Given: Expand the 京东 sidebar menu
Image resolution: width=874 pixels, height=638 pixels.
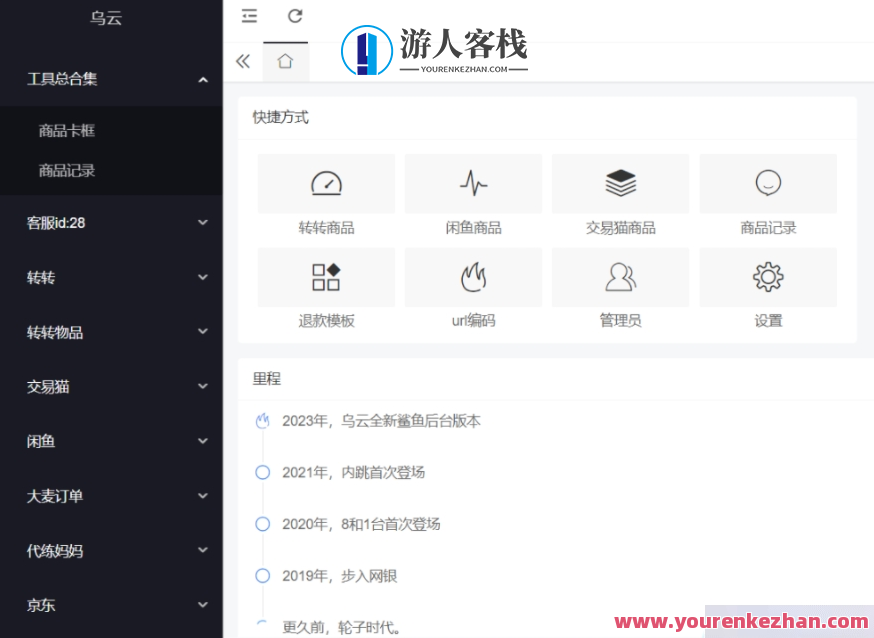Looking at the screenshot, I should point(110,605).
